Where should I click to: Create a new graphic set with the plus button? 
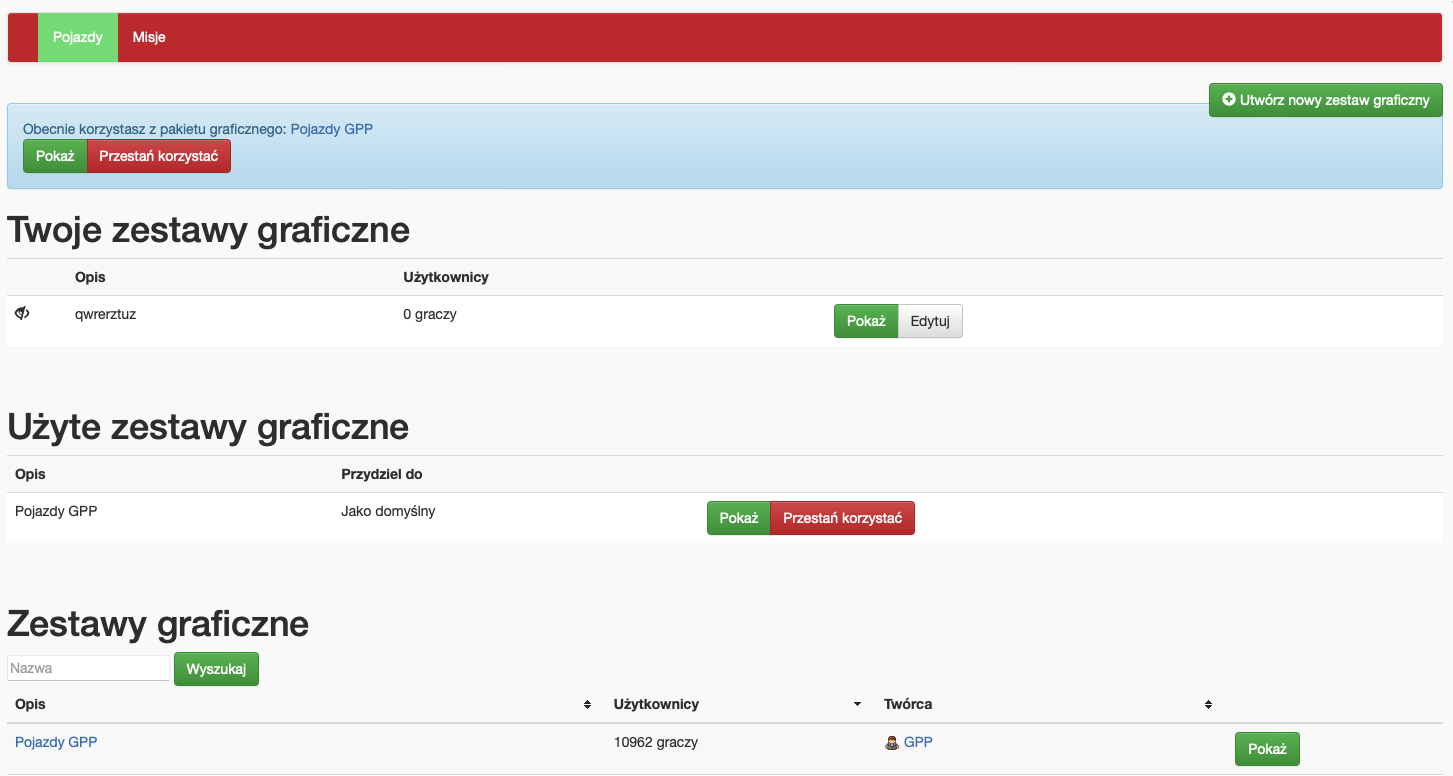[1325, 100]
